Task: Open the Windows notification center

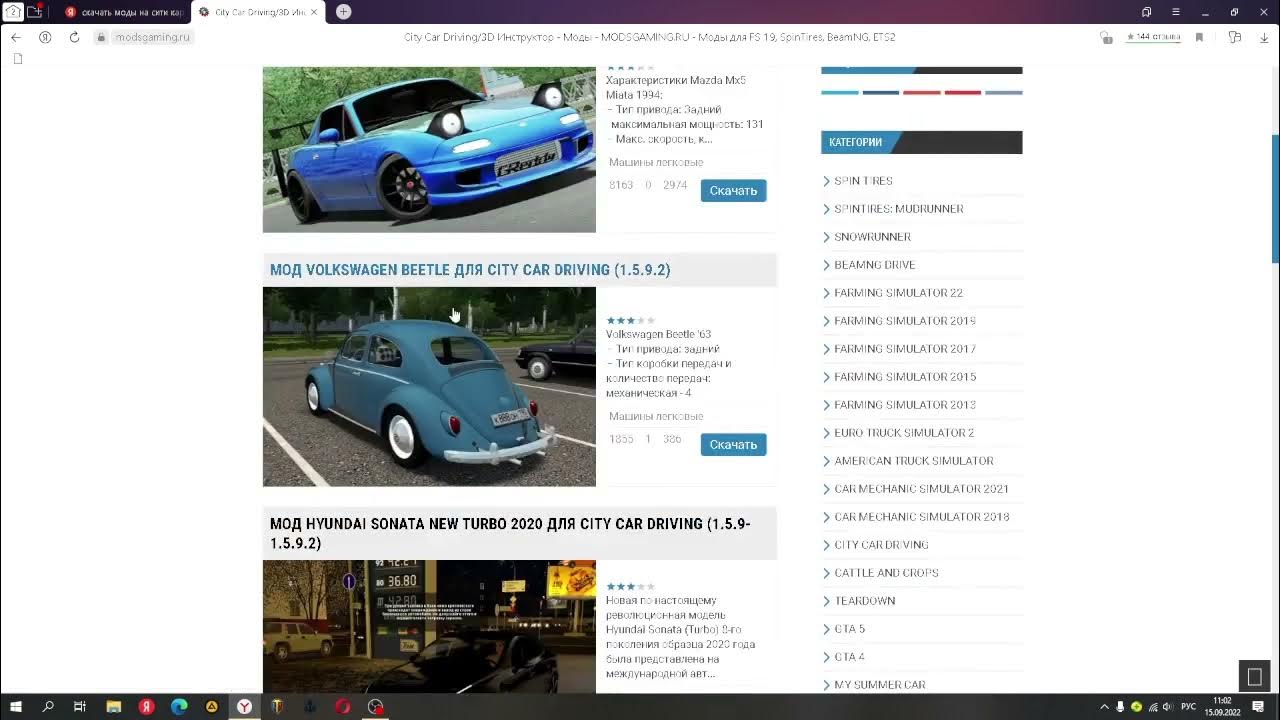Action: click(x=1258, y=706)
